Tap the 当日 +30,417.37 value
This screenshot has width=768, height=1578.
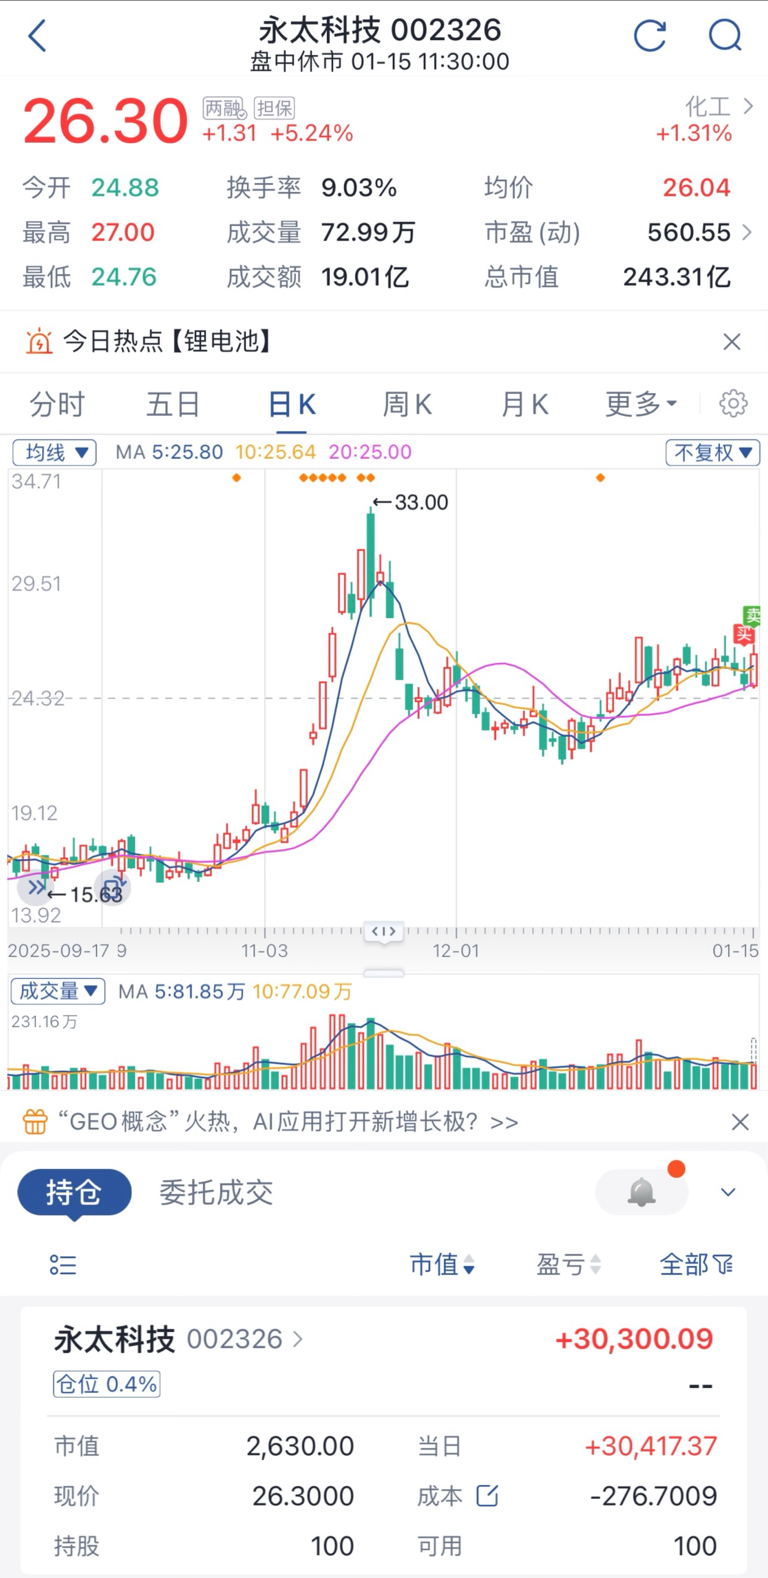coord(651,1446)
